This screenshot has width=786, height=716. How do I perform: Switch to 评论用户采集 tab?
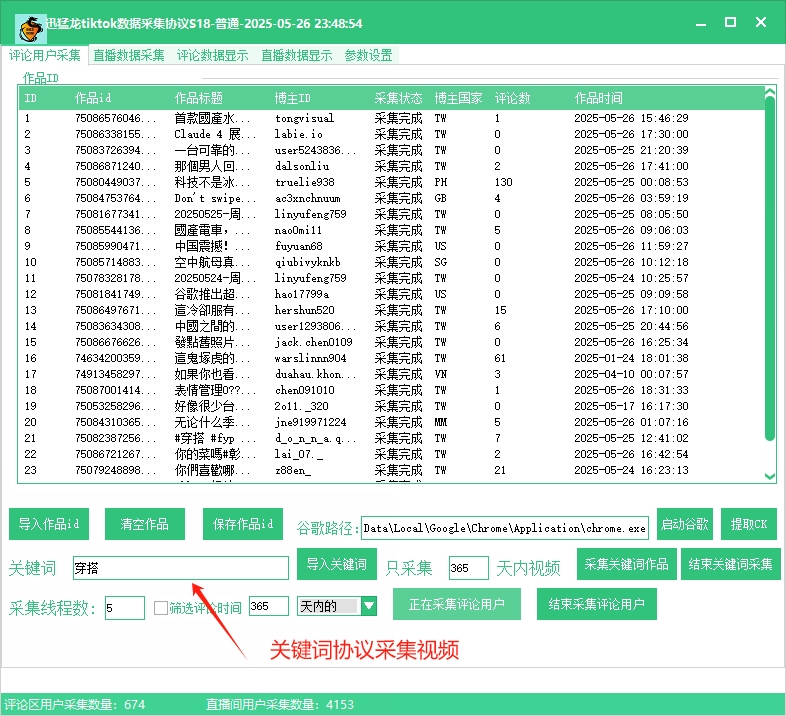[45, 55]
